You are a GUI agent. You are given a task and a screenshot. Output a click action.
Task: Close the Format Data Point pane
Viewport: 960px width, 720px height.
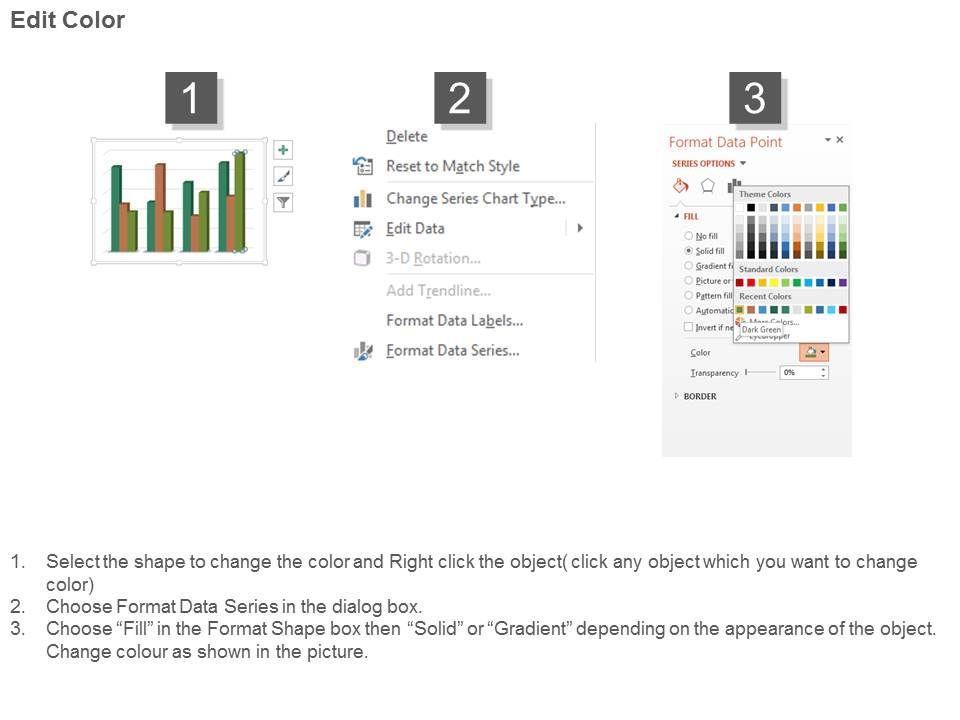click(x=840, y=141)
